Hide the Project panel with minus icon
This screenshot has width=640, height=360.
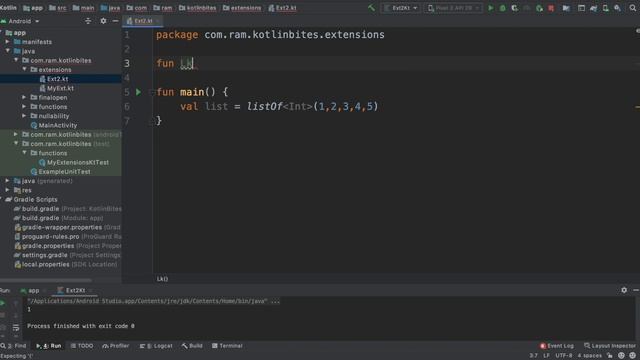(116, 21)
